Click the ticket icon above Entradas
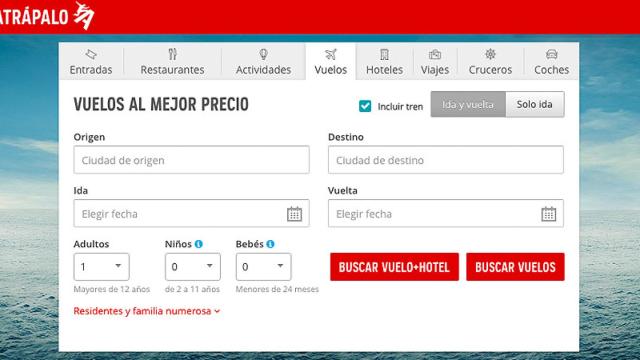This screenshot has height=360, width=640. 91,54
